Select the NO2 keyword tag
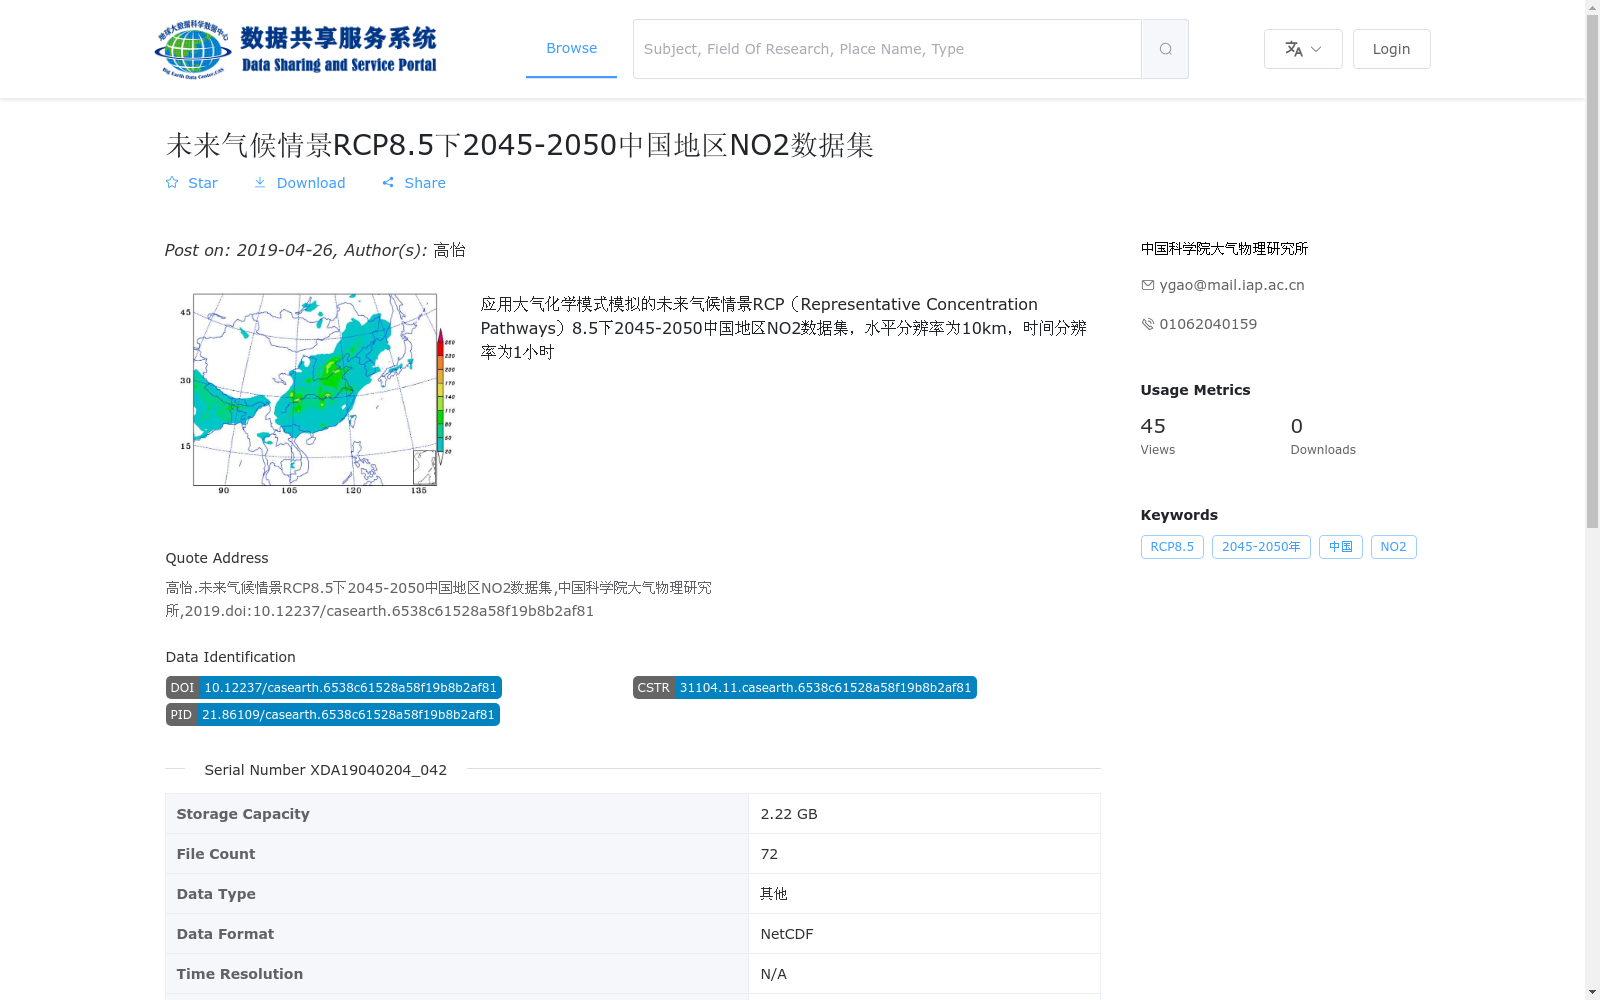 tap(1393, 547)
